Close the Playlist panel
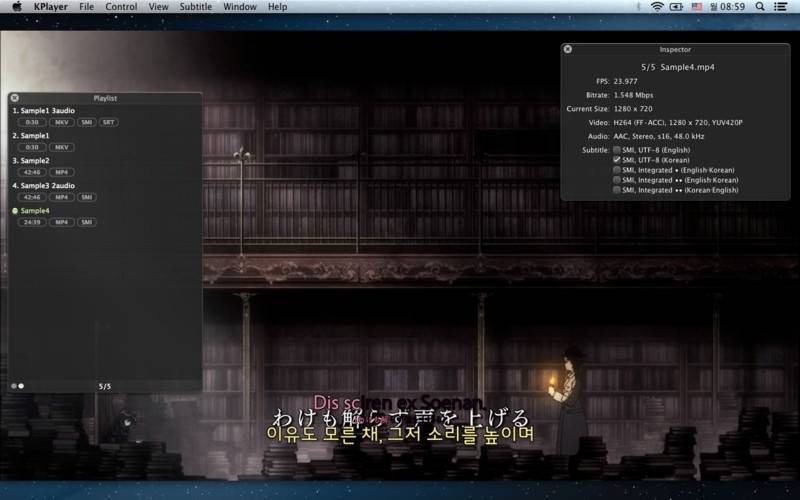800x500 pixels. (15, 98)
